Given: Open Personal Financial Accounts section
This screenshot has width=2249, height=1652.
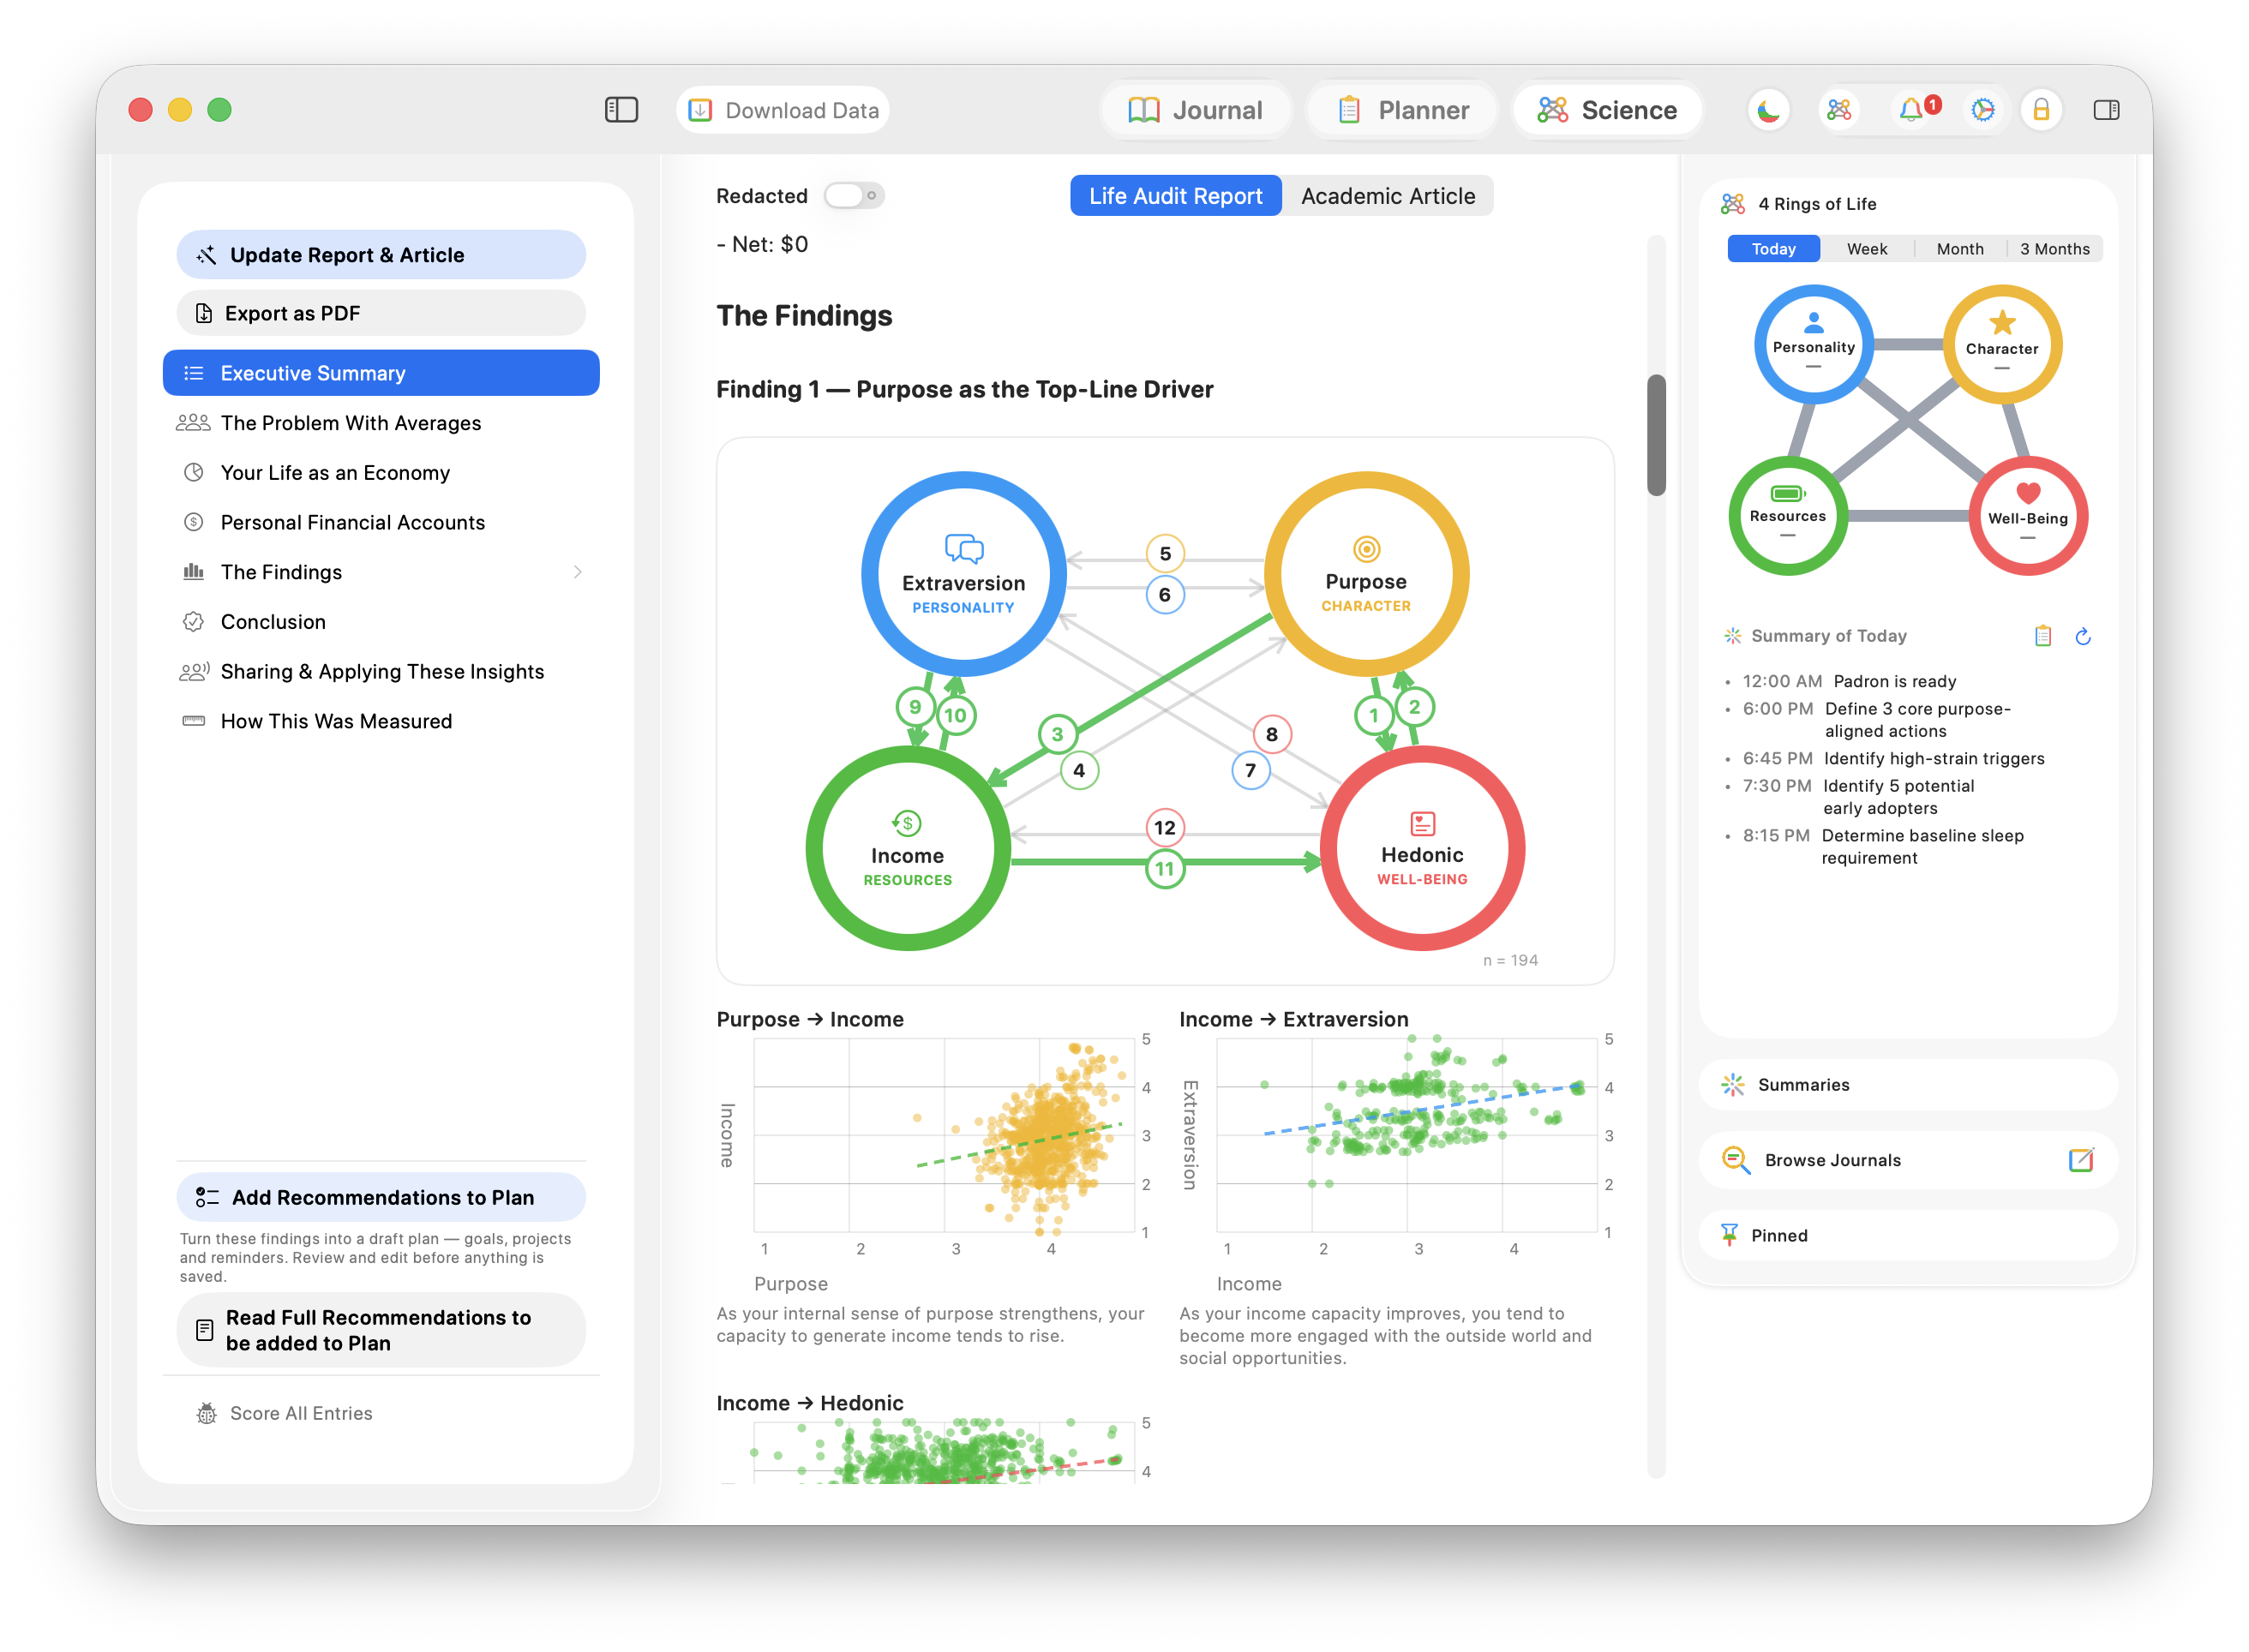Looking at the screenshot, I should pyautogui.click(x=381, y=522).
